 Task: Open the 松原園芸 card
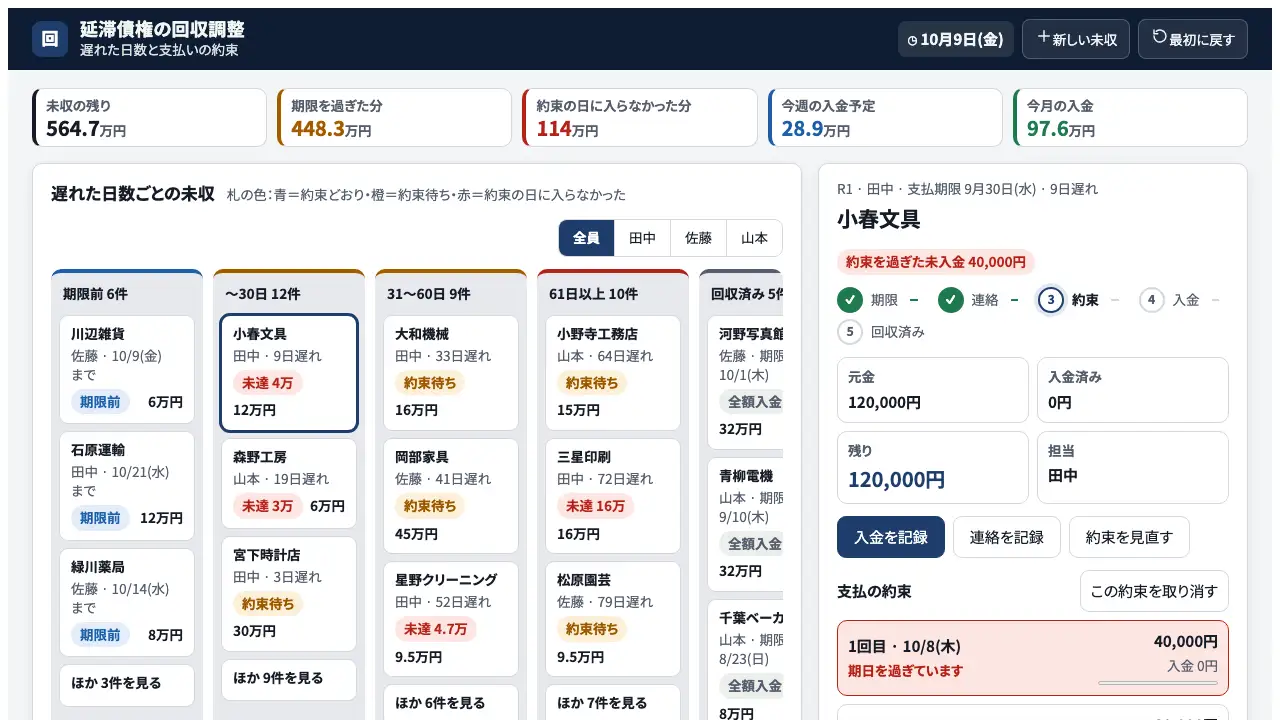pos(613,619)
